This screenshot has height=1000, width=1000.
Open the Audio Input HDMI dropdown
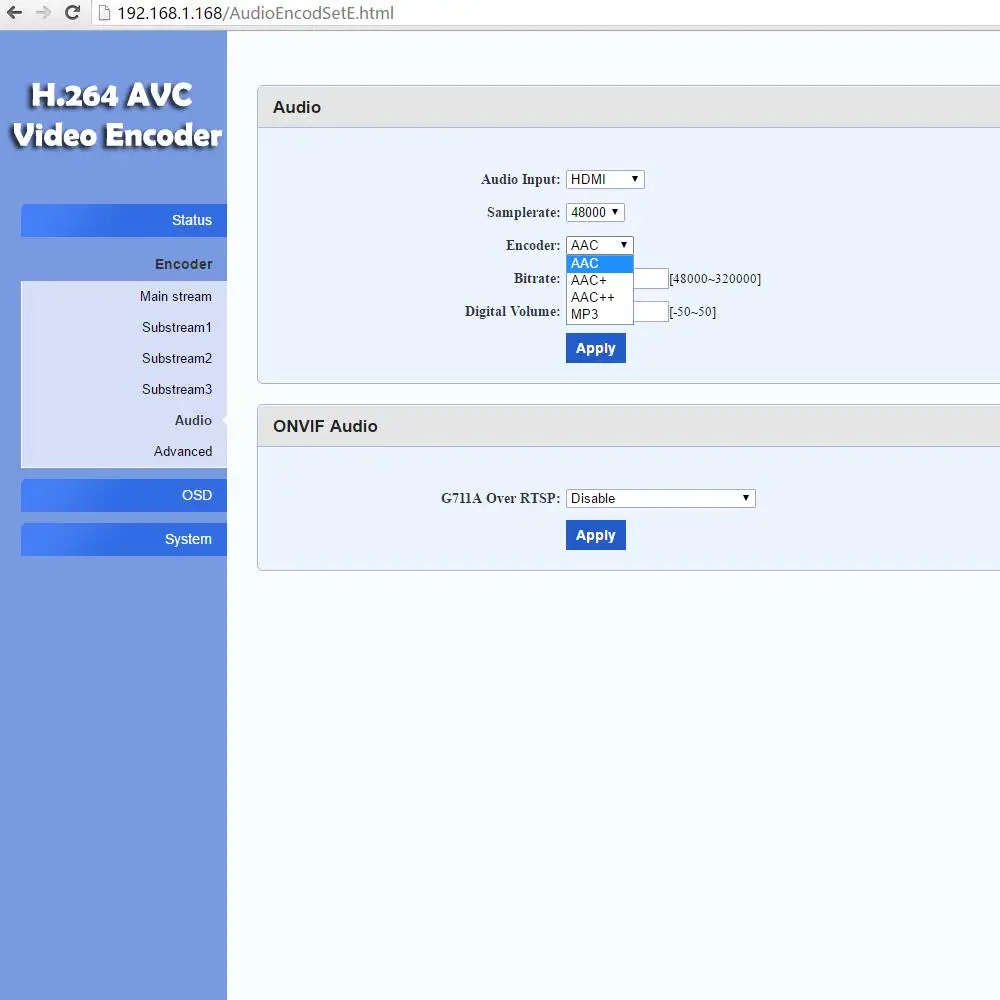point(605,179)
